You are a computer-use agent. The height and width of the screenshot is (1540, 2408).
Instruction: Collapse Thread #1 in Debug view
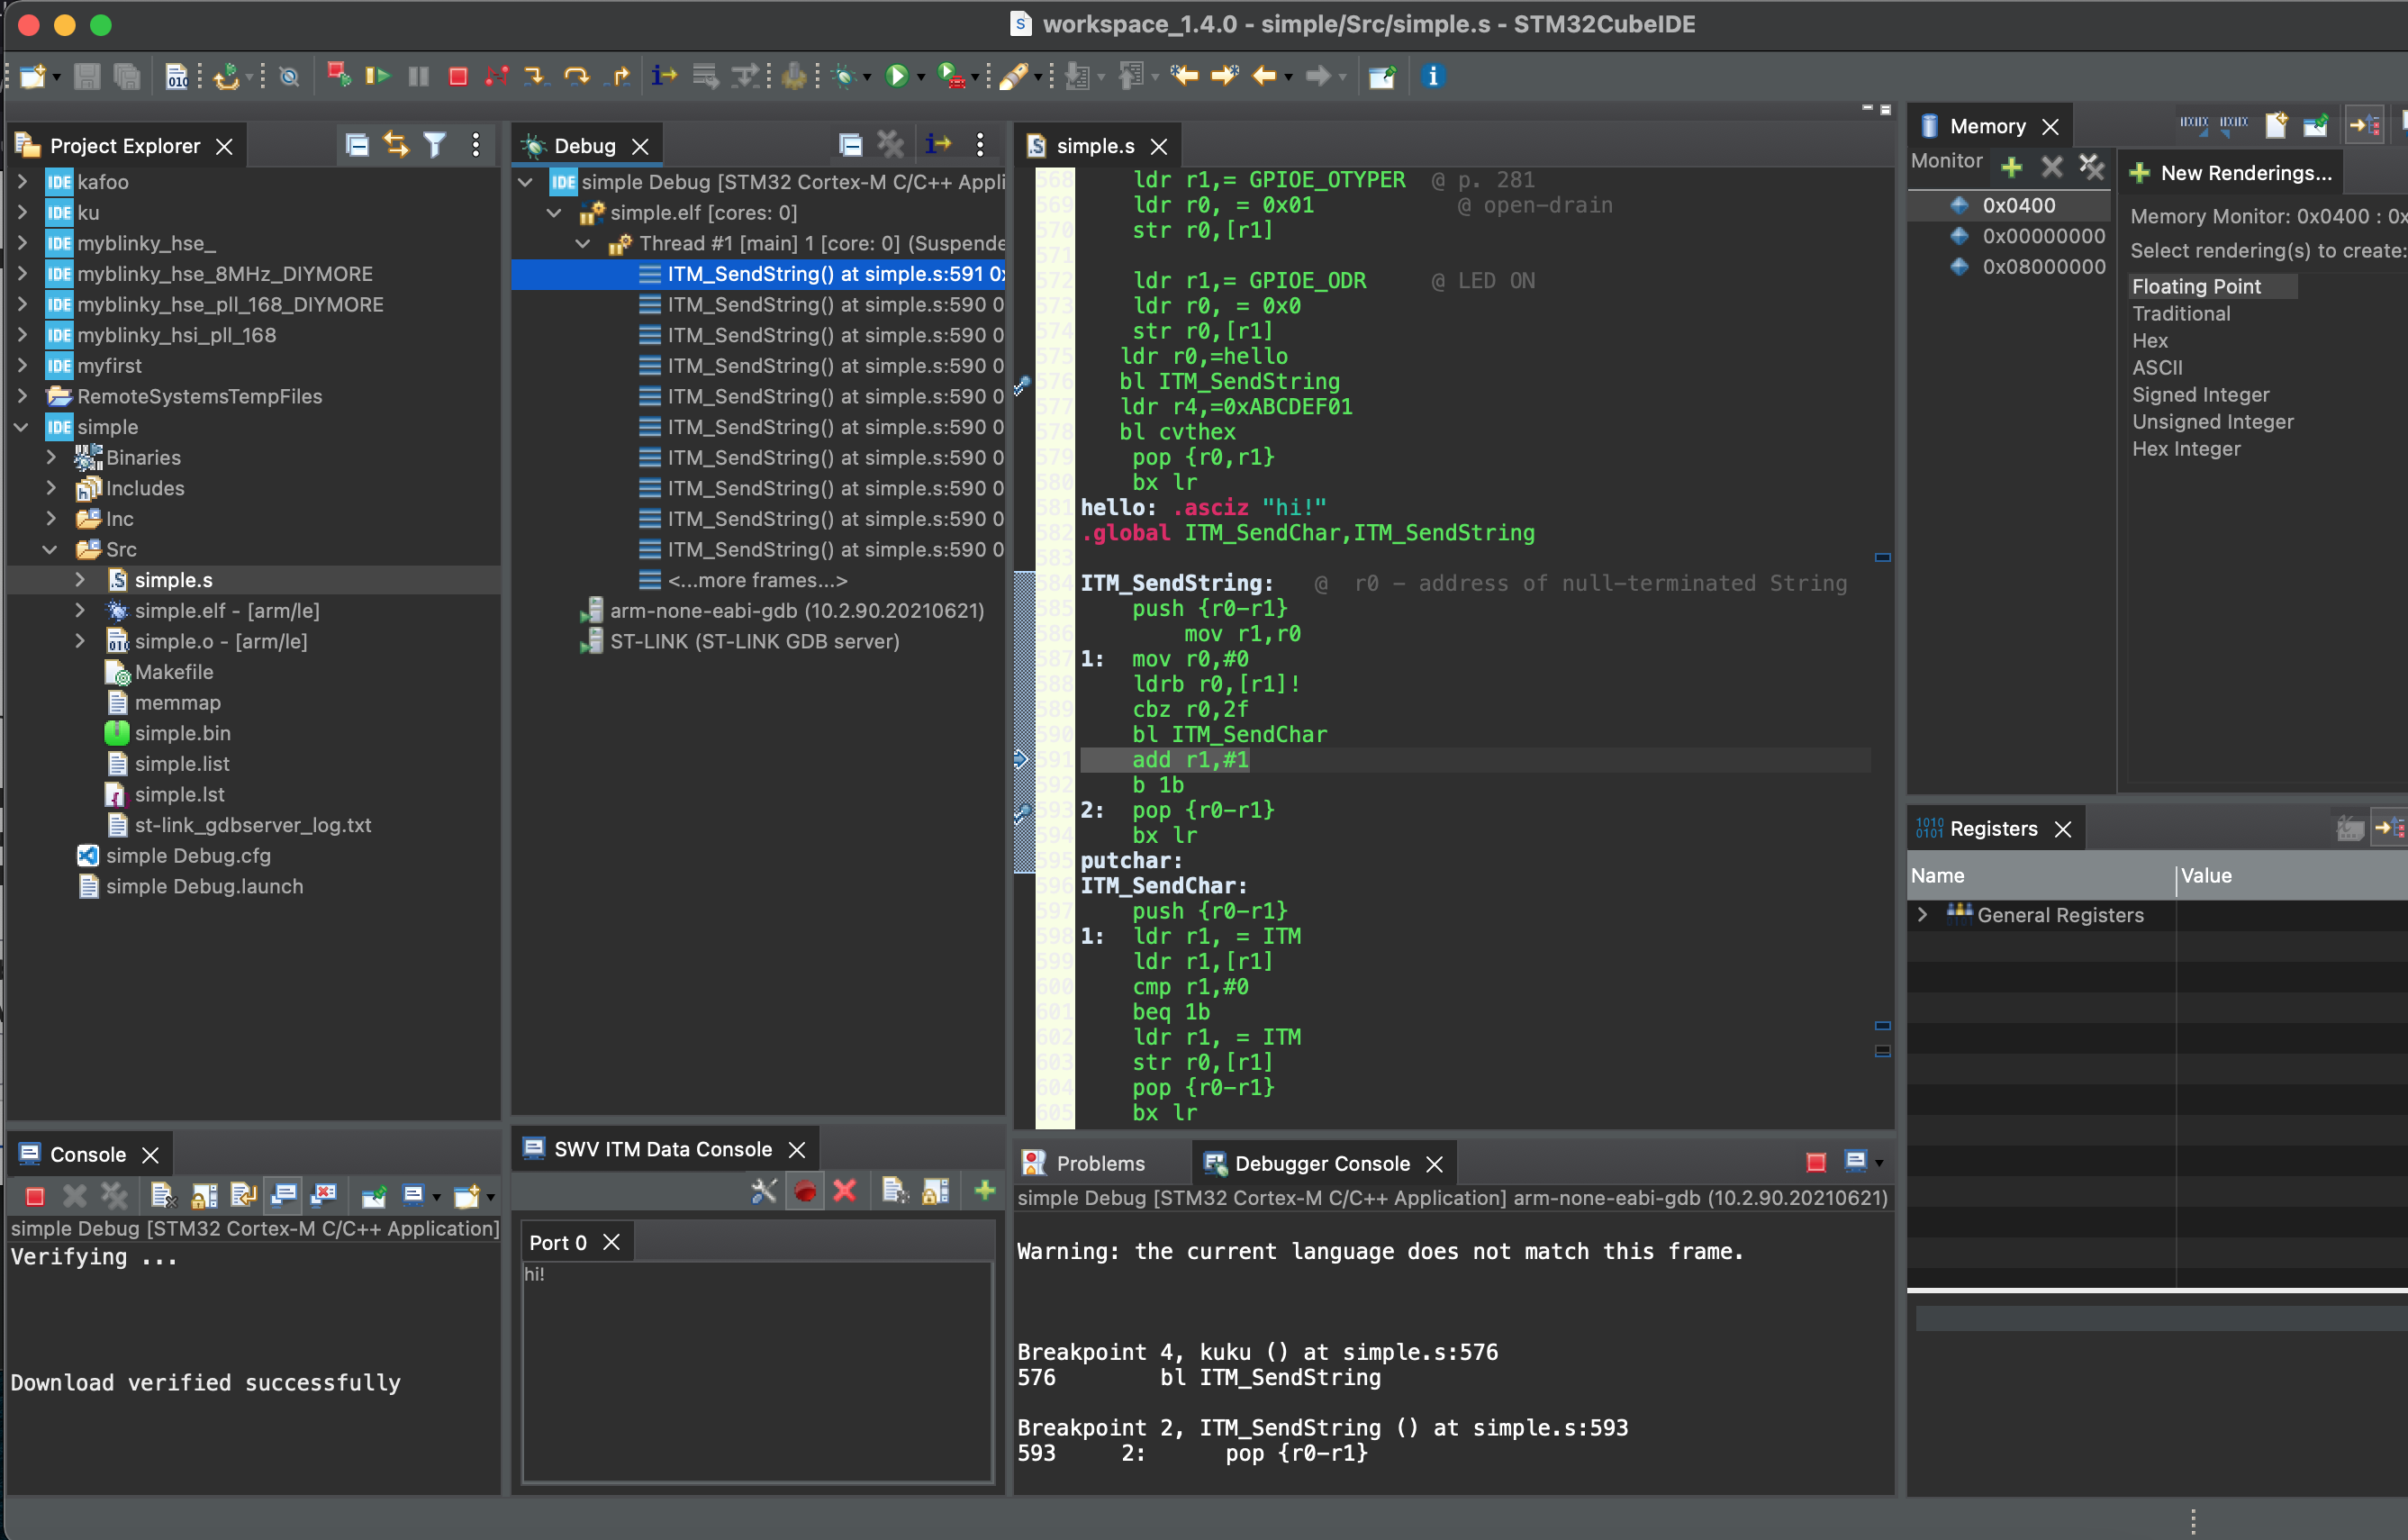point(584,243)
